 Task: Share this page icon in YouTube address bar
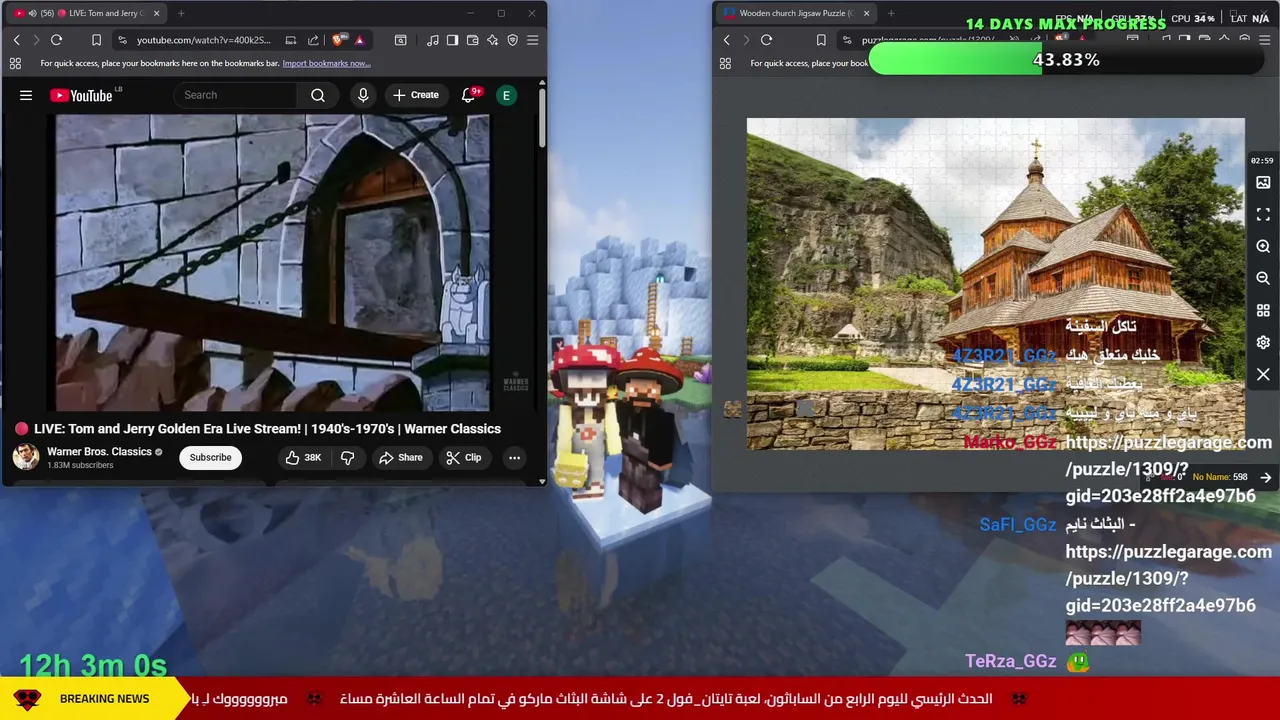tap(313, 40)
